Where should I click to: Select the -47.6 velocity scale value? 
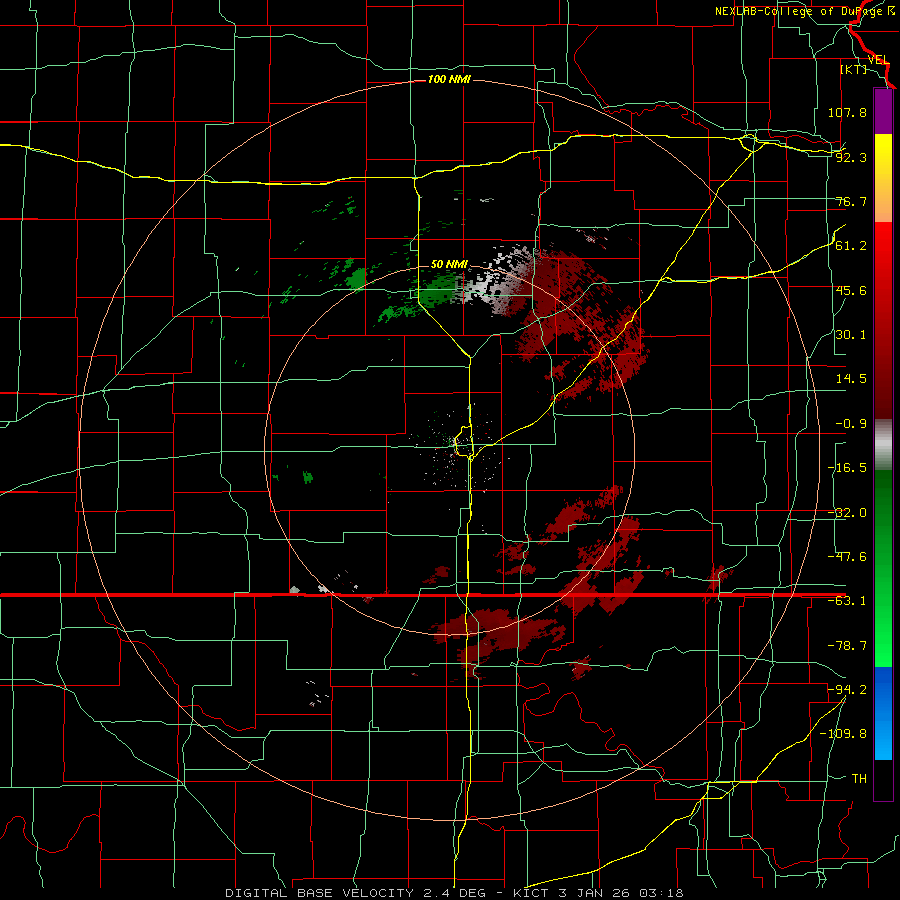coord(847,557)
